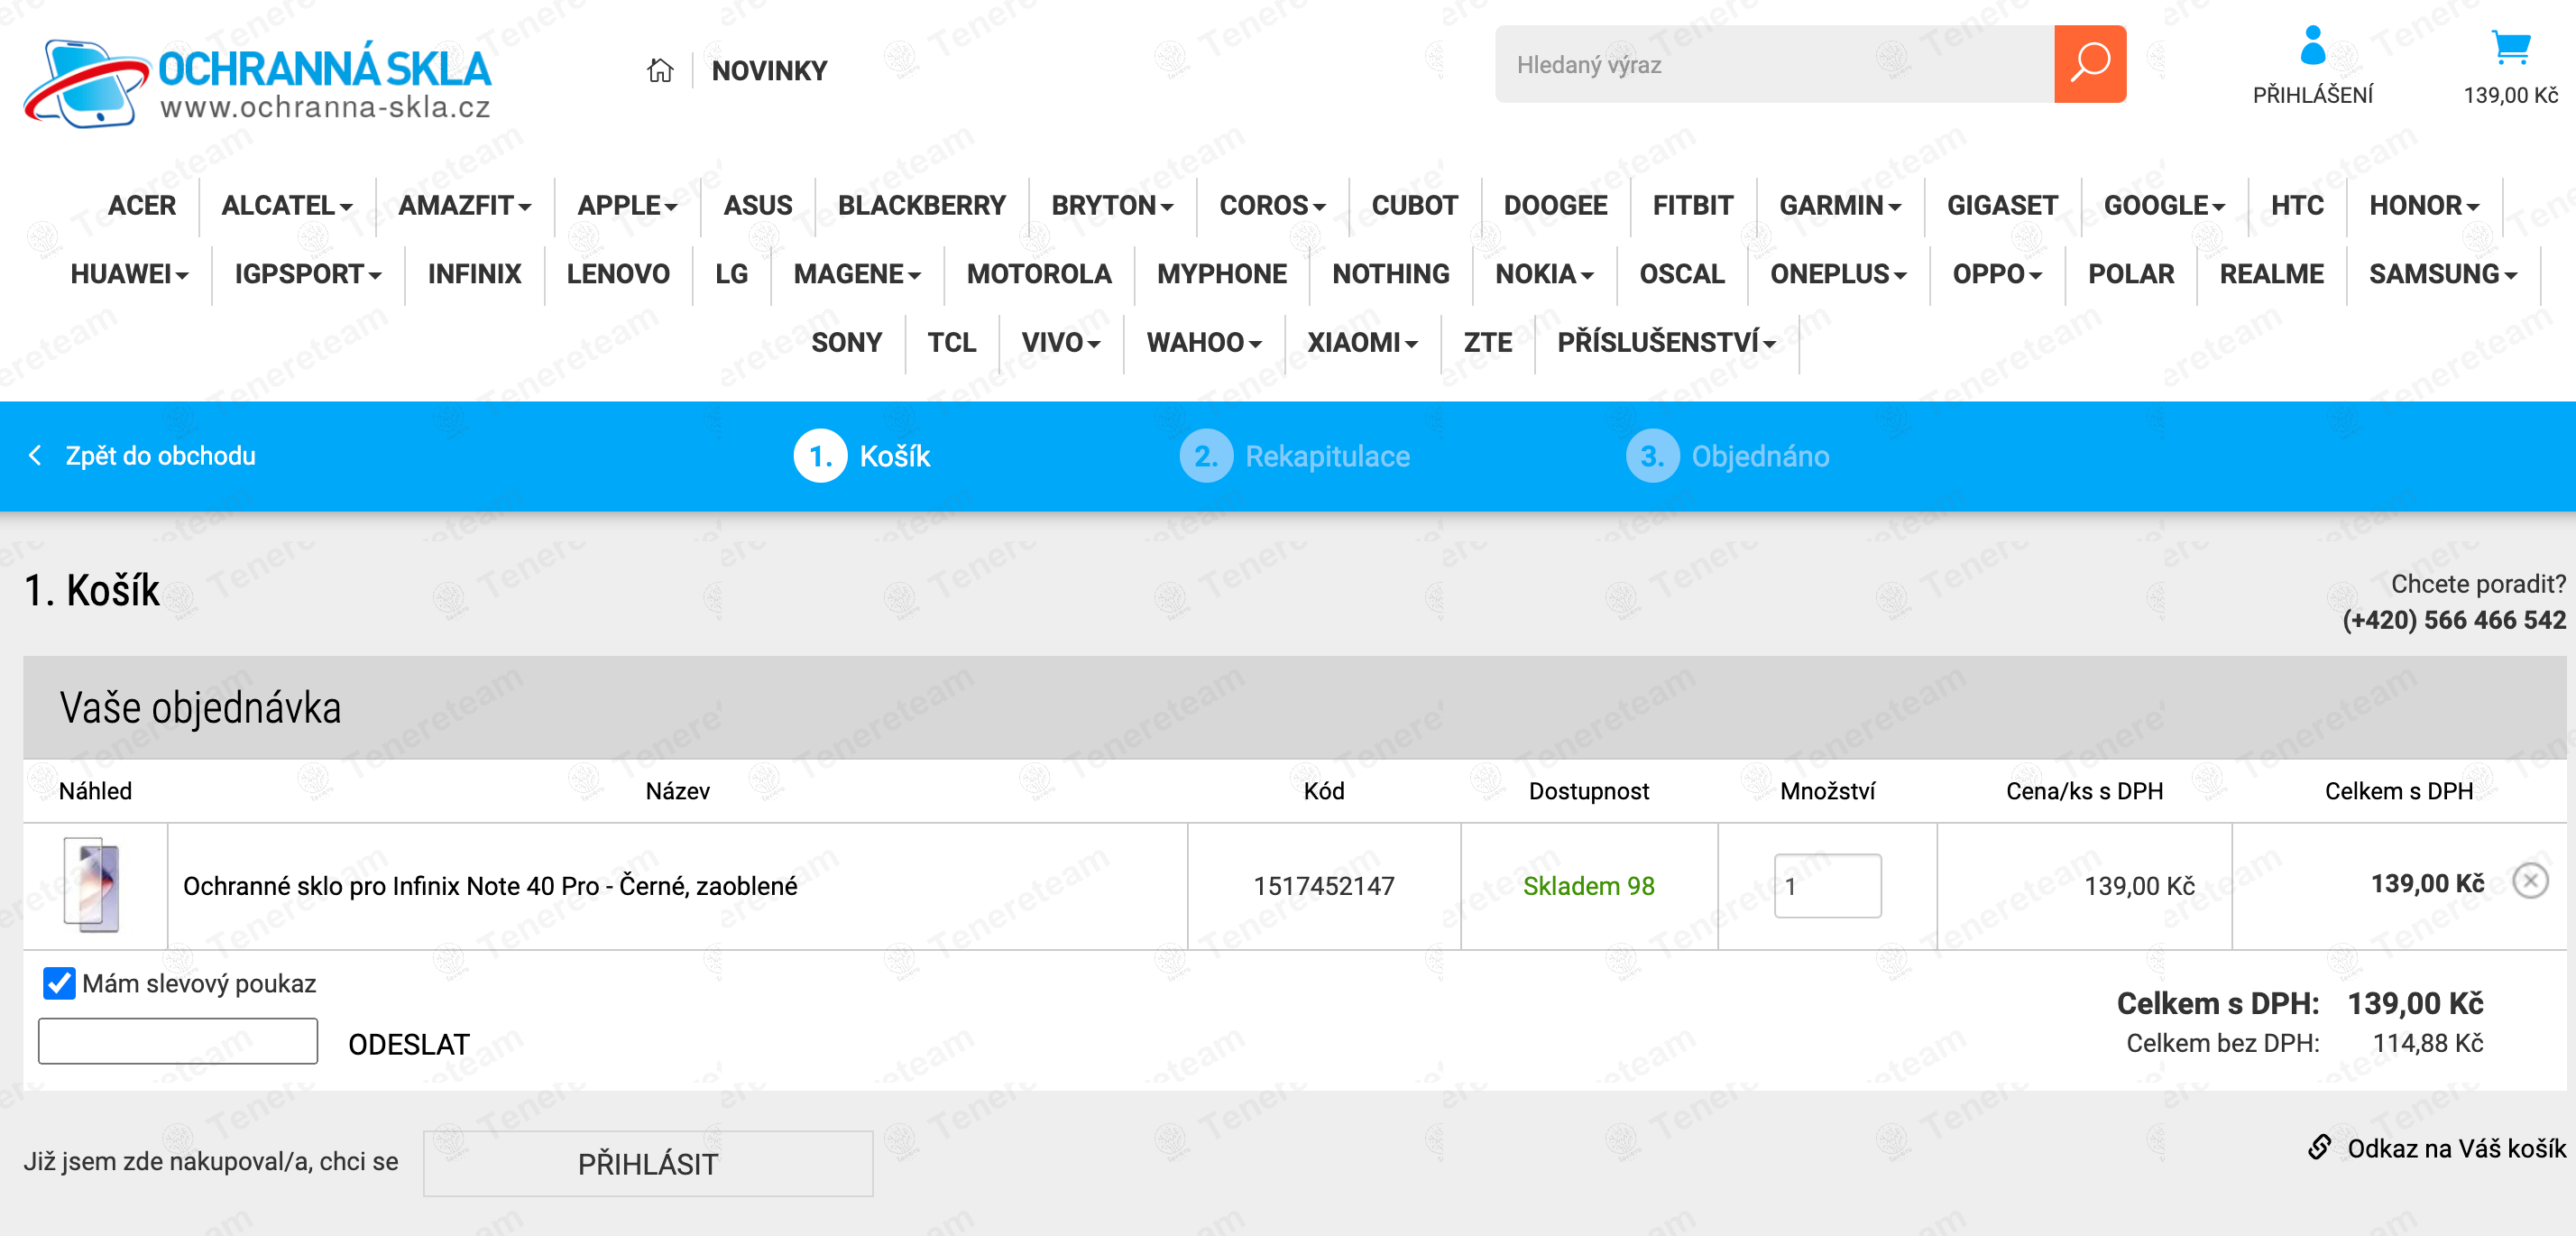The height and width of the screenshot is (1236, 2576).
Task: Open the Infinix Note 40 Pro product name link
Action: point(490,886)
